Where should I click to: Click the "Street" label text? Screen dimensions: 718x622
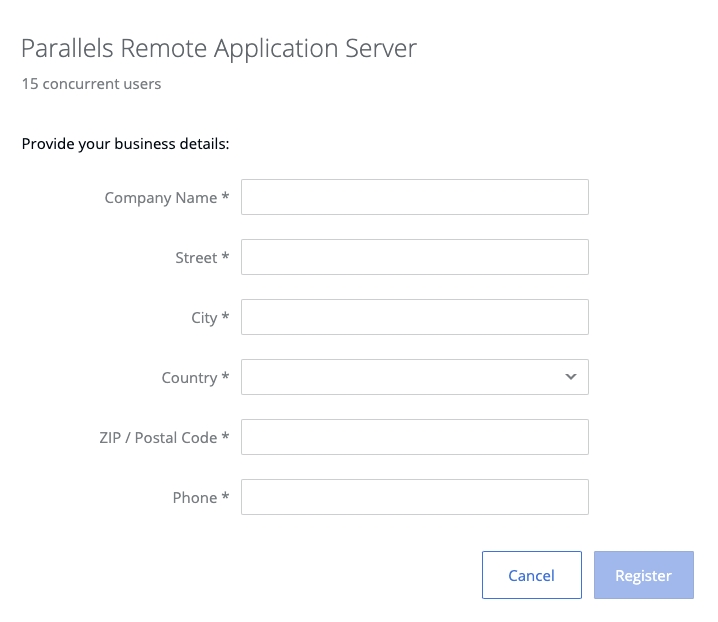coord(196,258)
